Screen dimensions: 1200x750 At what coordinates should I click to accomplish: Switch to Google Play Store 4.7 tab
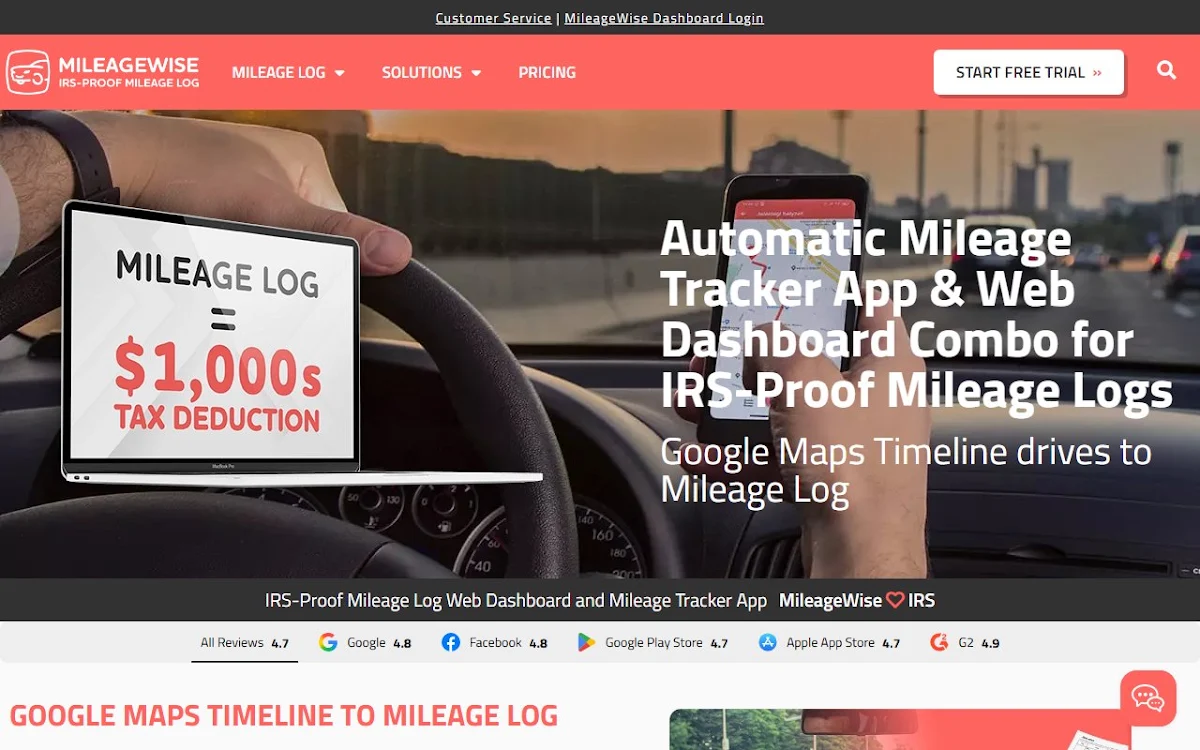click(x=653, y=643)
